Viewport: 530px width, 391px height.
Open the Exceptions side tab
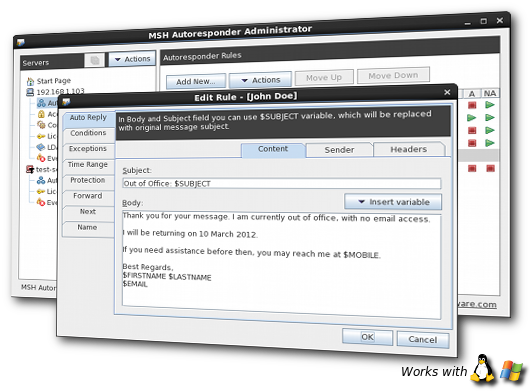(x=88, y=149)
